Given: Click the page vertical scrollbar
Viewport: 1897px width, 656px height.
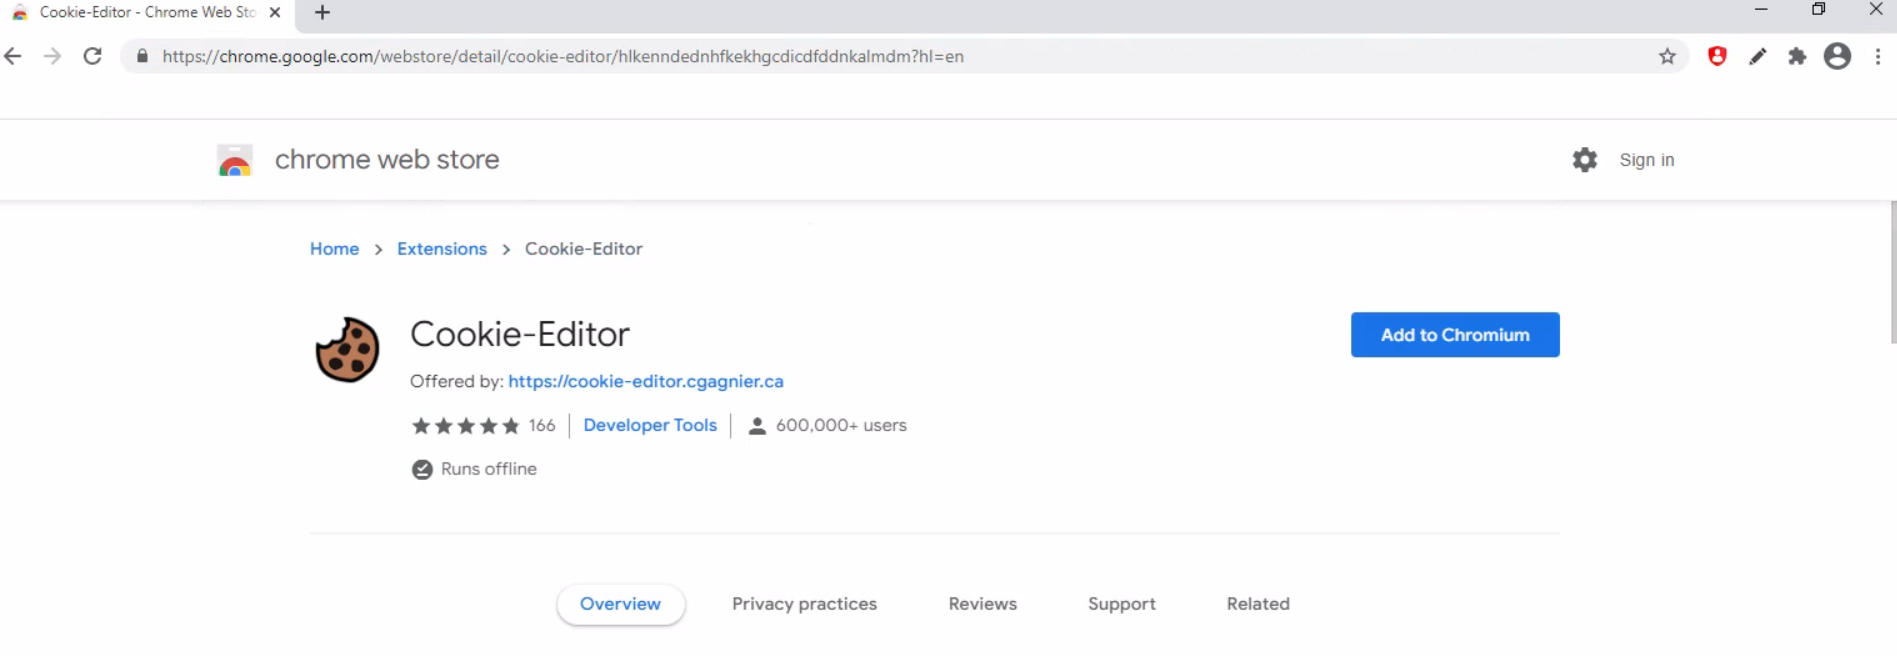Looking at the screenshot, I should pyautogui.click(x=1892, y=272).
